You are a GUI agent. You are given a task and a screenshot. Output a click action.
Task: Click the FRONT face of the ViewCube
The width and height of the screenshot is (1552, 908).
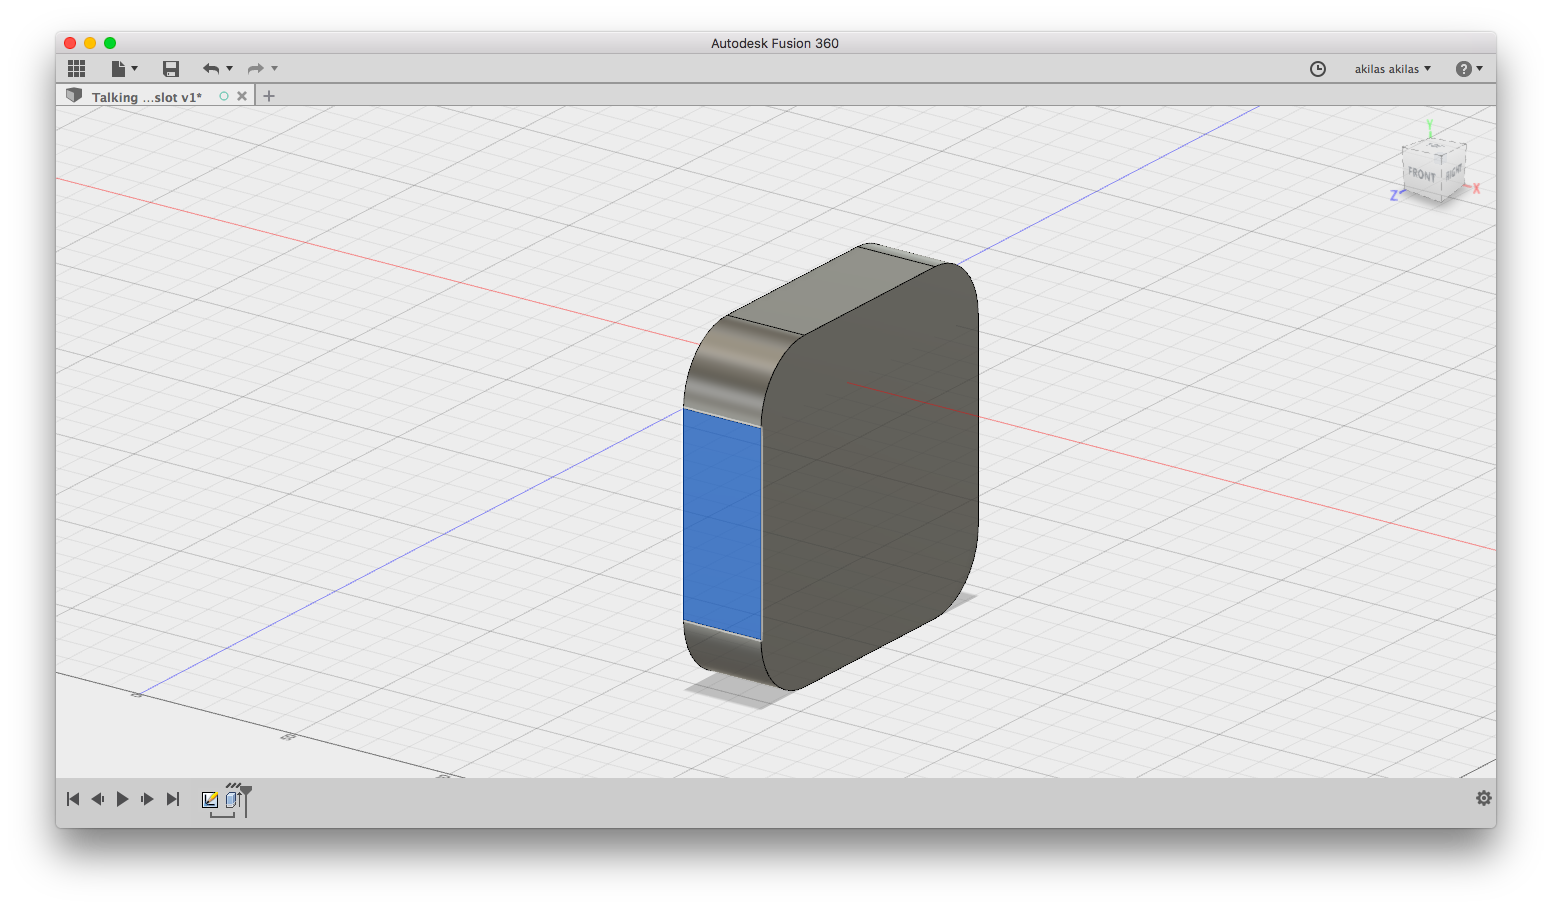tap(1420, 174)
